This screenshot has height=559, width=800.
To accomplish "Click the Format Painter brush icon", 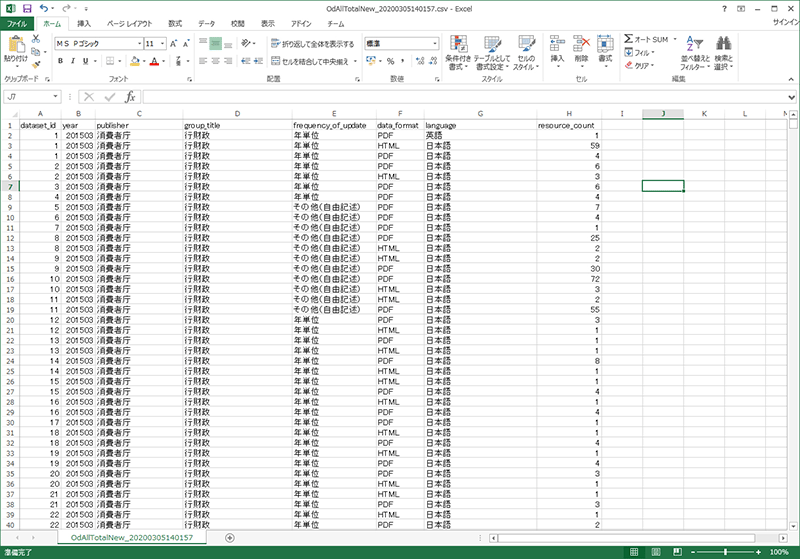I will (x=36, y=65).
